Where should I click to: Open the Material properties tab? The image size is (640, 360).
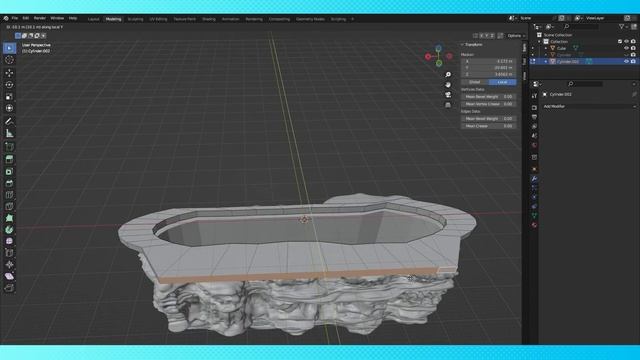pos(534,225)
